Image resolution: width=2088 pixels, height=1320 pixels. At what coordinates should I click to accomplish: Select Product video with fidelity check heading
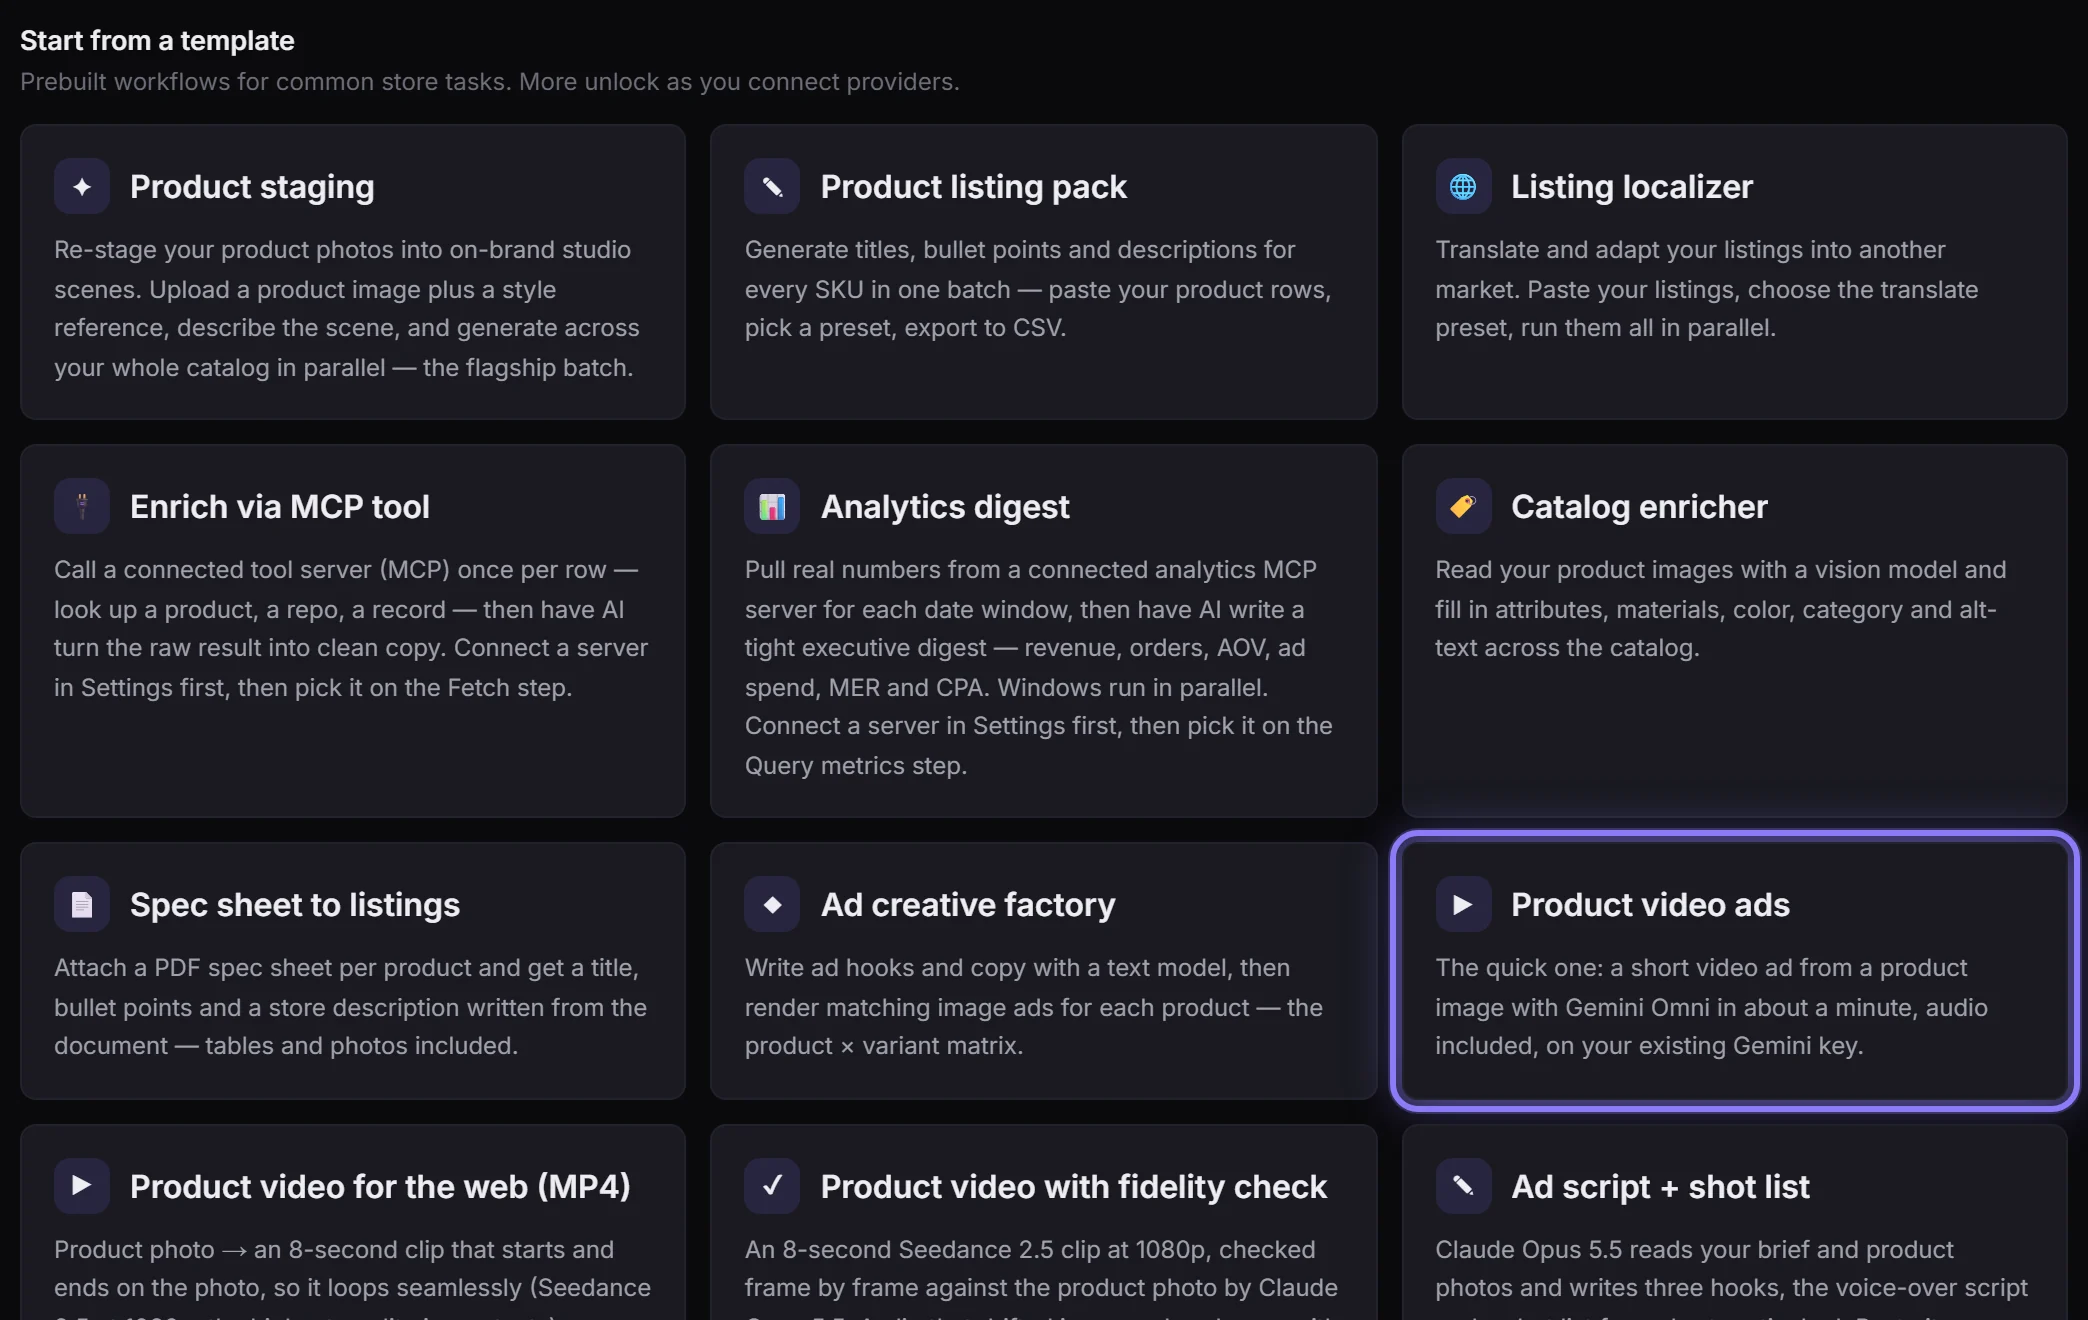[1074, 1187]
